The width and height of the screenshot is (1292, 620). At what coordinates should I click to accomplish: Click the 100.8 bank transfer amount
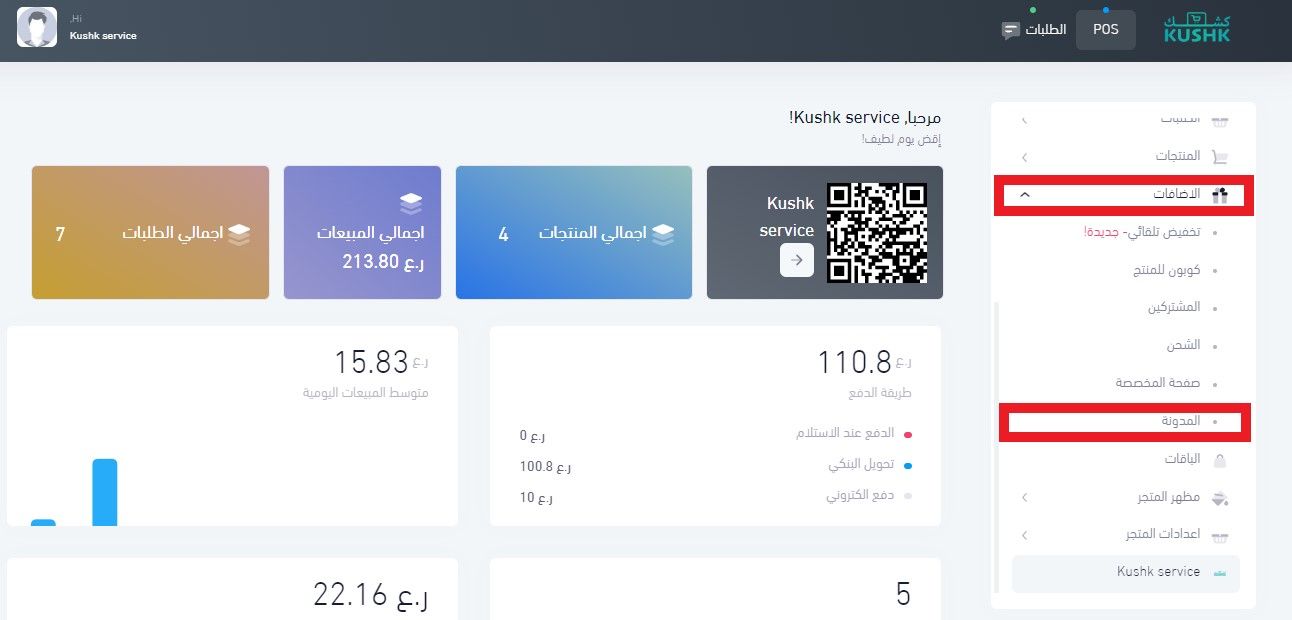coord(545,467)
